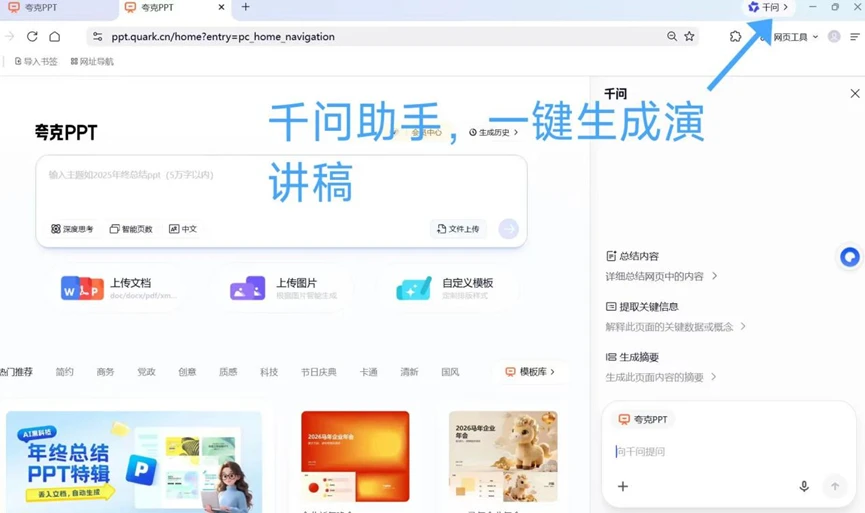This screenshot has width=865, height=513.
Task: Close the 千问 side panel
Action: (855, 93)
